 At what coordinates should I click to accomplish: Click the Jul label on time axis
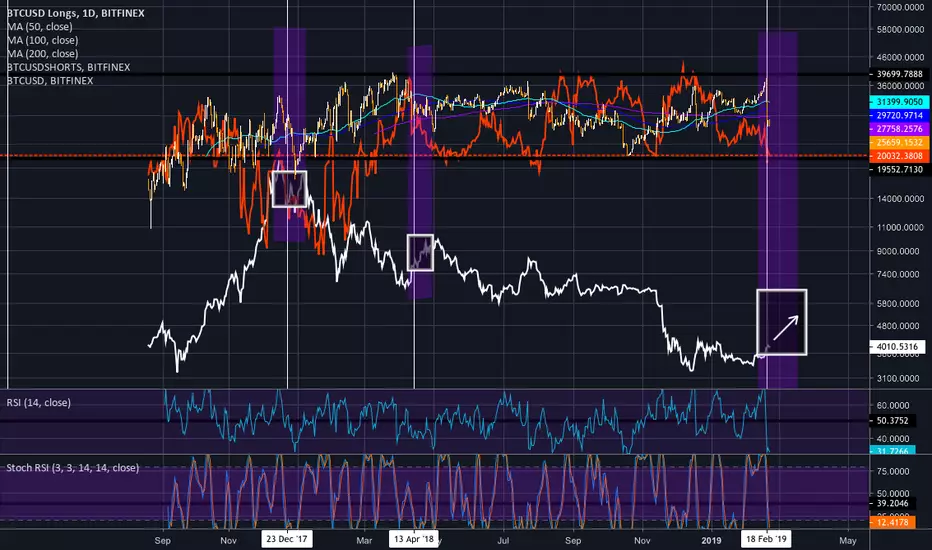click(x=503, y=540)
